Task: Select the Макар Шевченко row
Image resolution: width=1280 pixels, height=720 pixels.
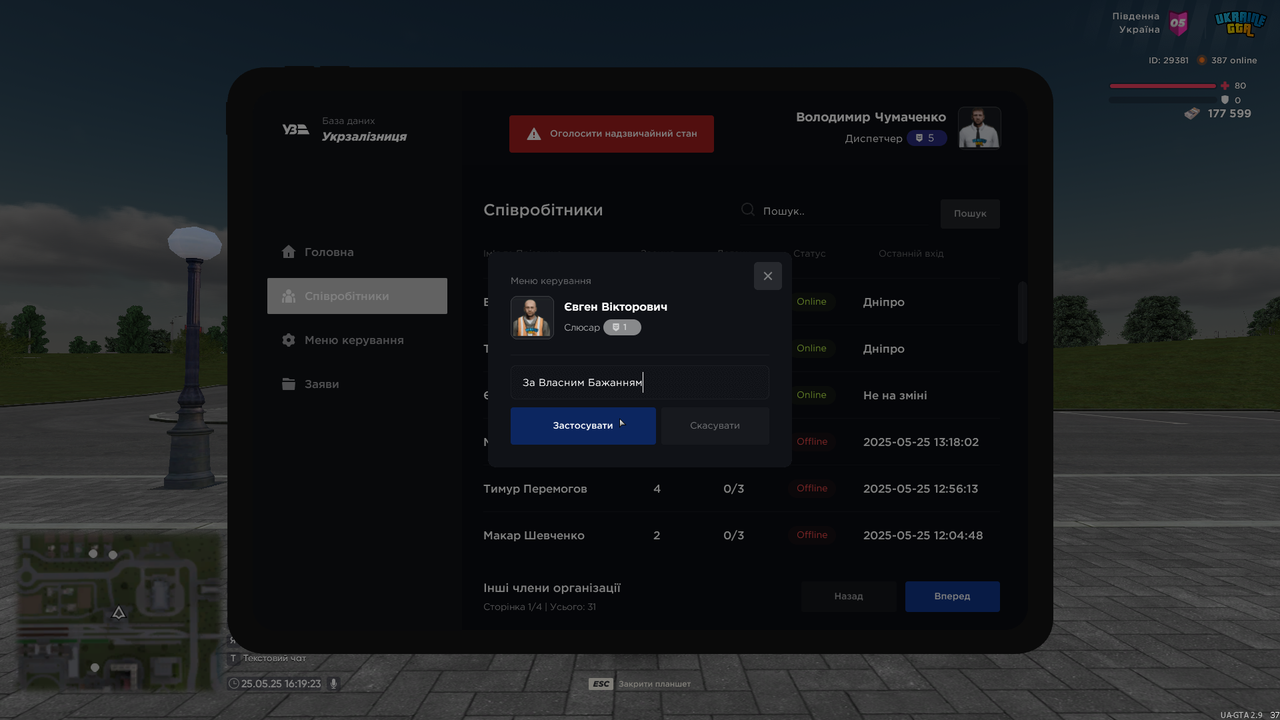Action: (741, 535)
